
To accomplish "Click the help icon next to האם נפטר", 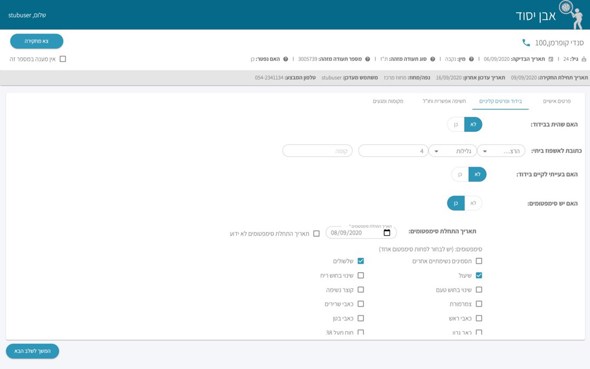I will click(x=286, y=59).
